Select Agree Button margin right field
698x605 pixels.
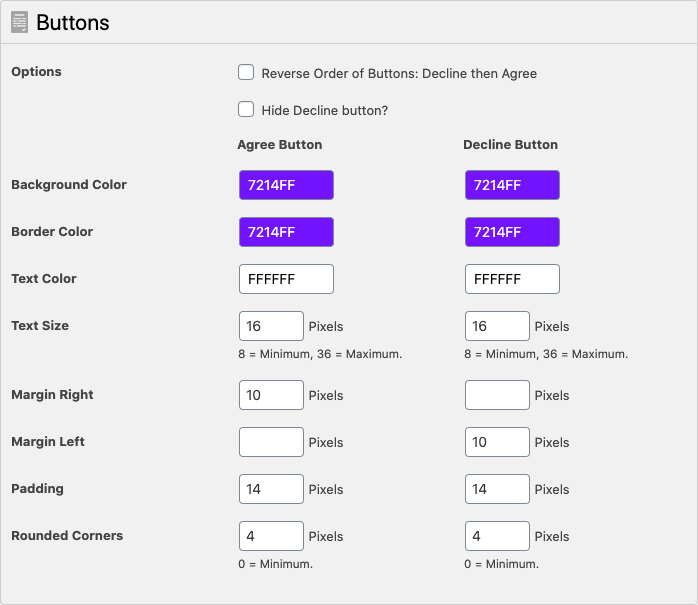point(271,395)
